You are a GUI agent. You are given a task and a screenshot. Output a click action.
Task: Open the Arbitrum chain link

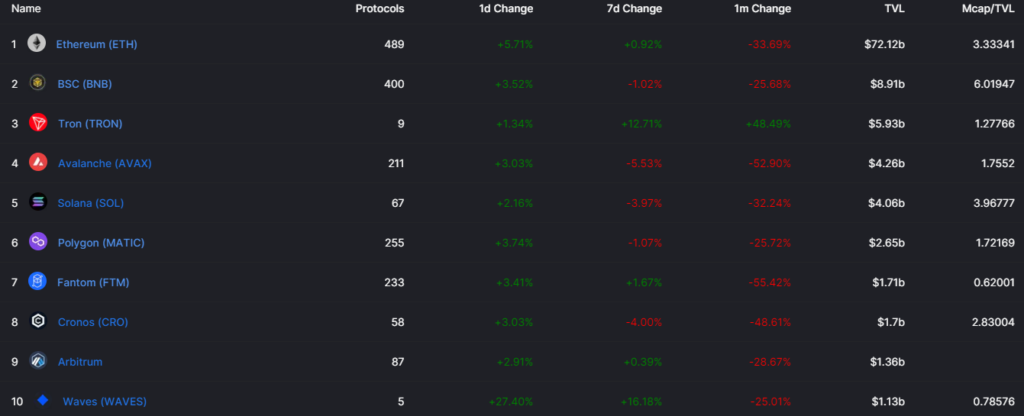point(80,361)
